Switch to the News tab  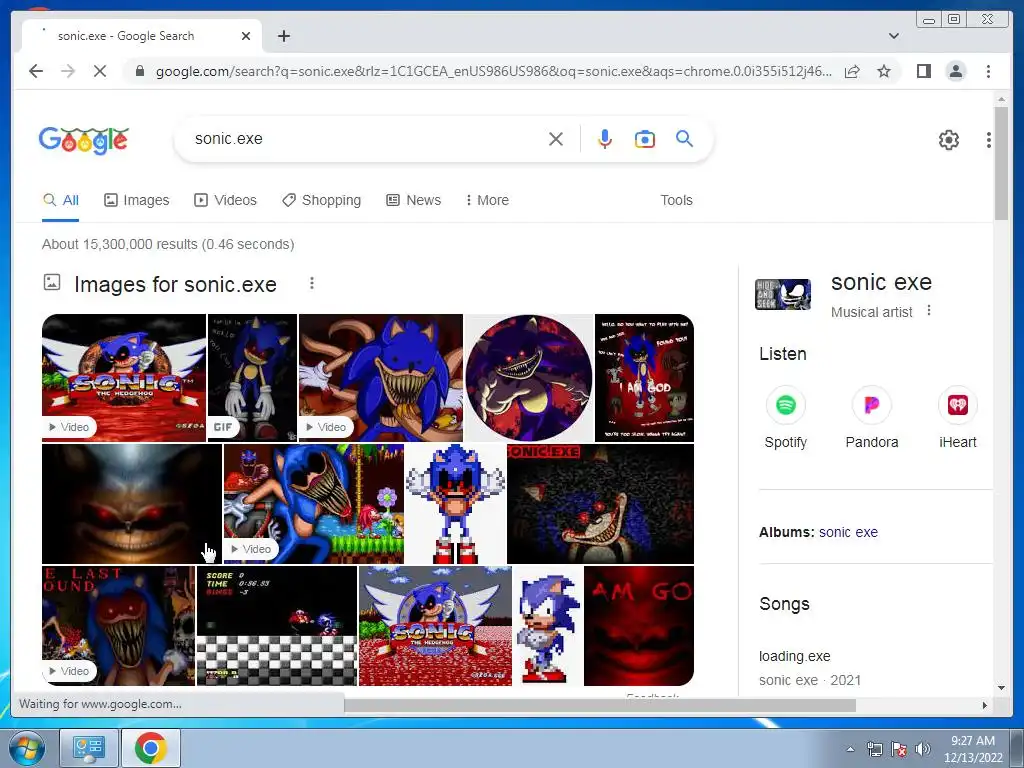click(x=413, y=200)
